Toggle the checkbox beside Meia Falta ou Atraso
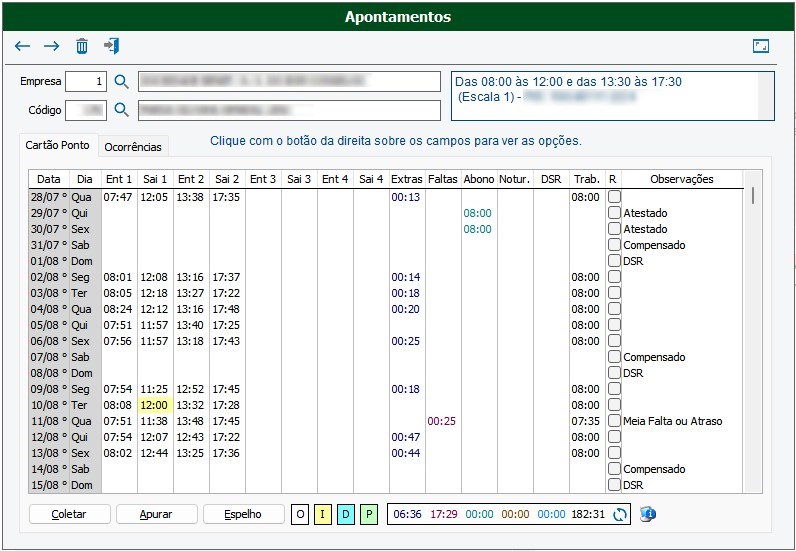Viewport: 796px width, 551px height. 614,421
